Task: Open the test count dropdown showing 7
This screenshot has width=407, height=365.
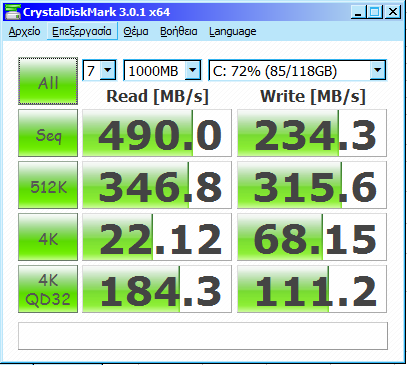Action: pos(99,70)
